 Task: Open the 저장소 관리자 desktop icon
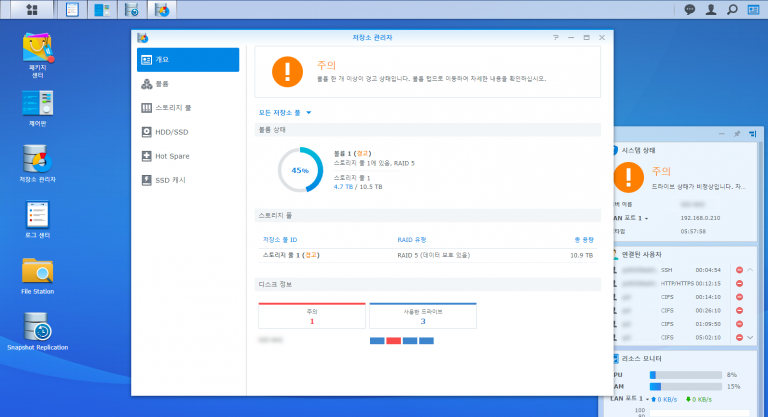38,164
